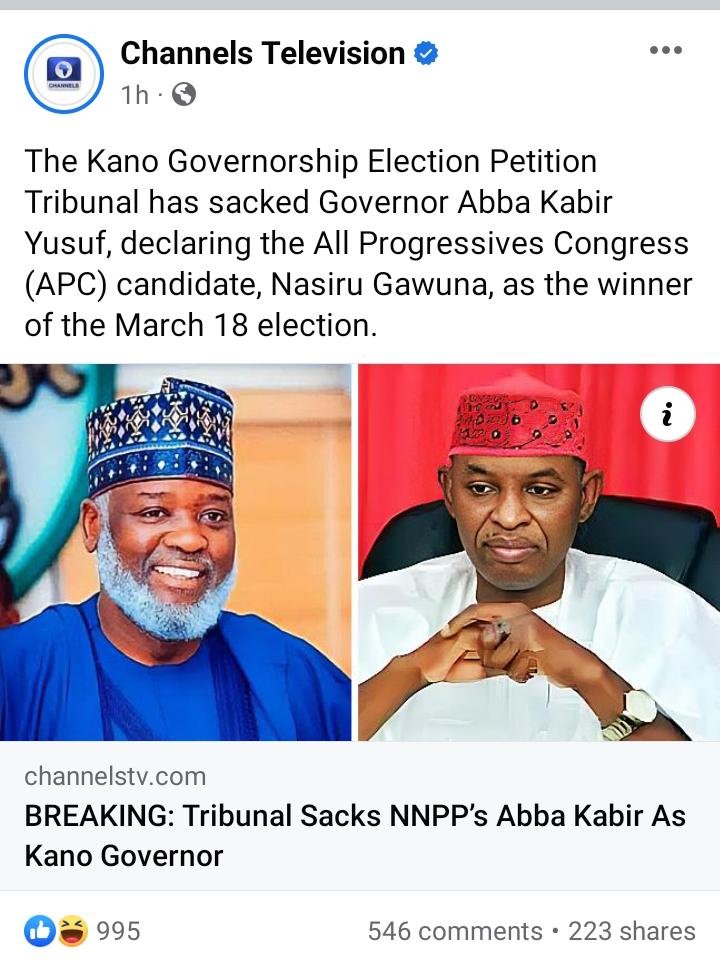The height and width of the screenshot is (968, 720).
Task: Open the BREAKING Tribunal Sacks headline link
Action: 355,835
